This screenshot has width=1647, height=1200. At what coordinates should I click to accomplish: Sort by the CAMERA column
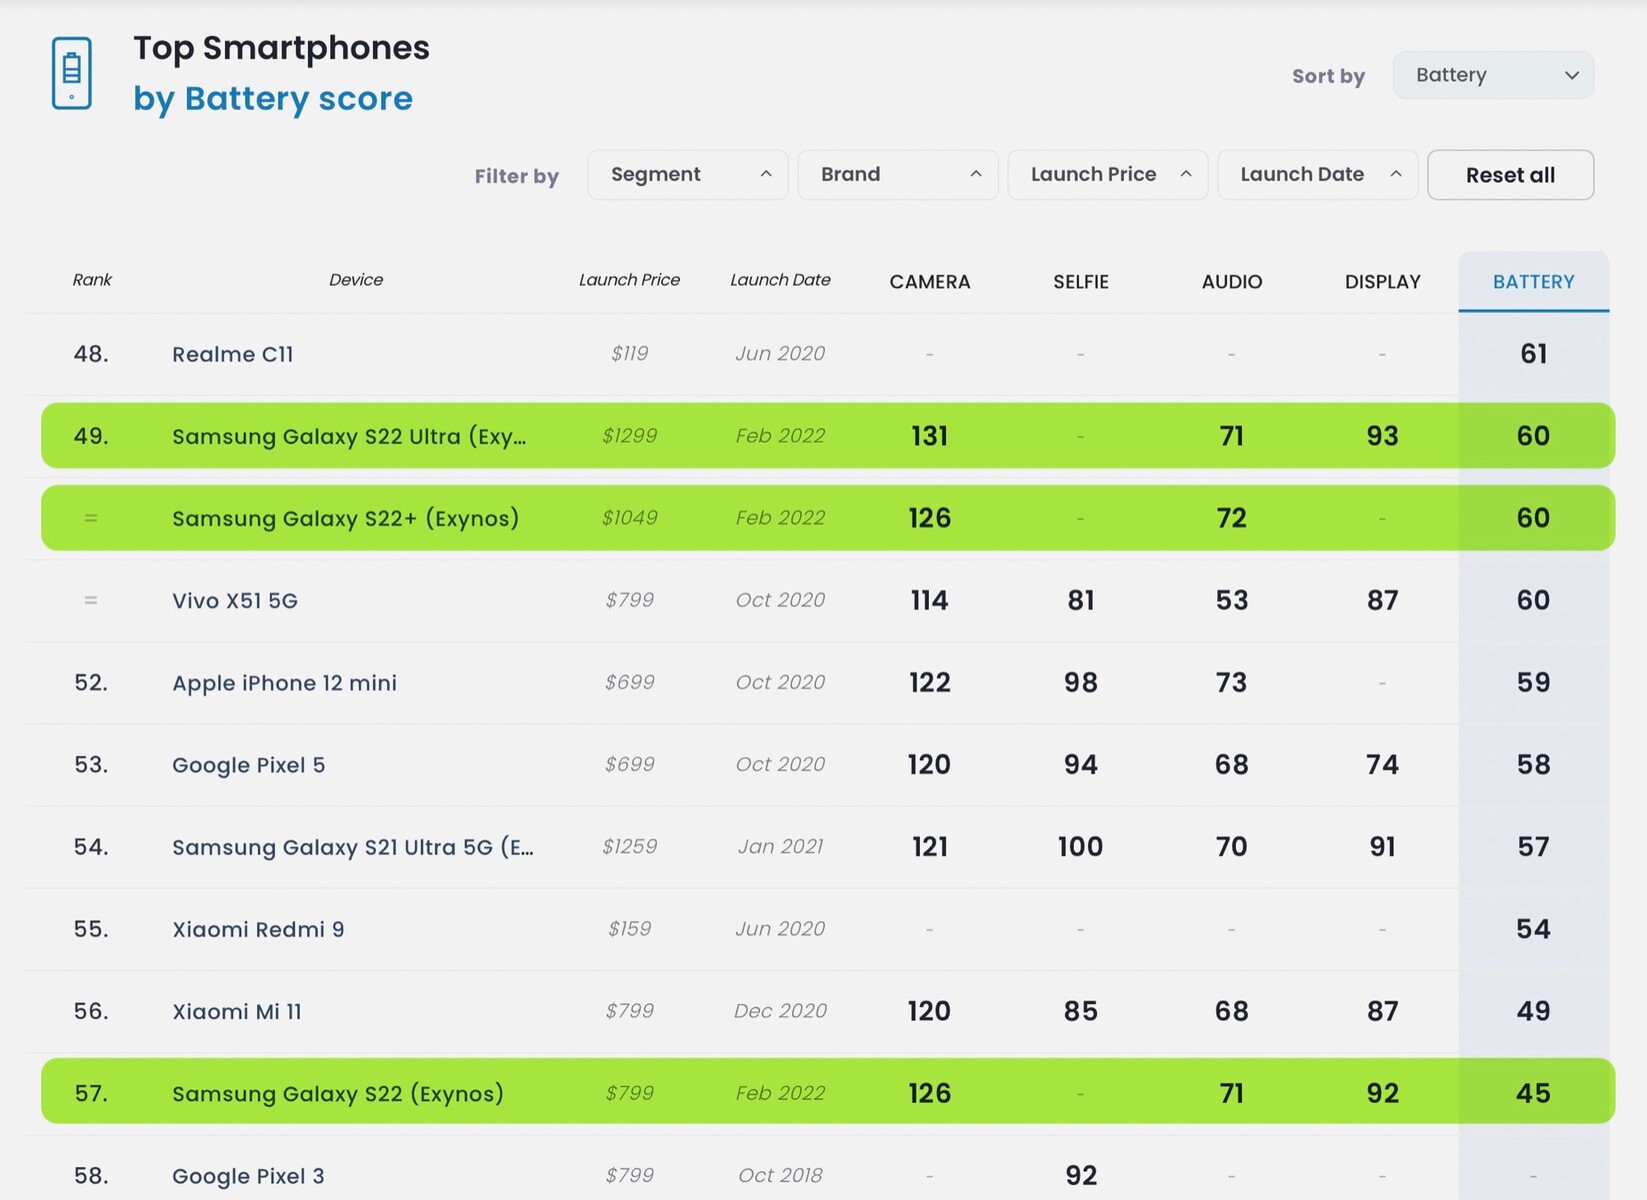click(929, 282)
